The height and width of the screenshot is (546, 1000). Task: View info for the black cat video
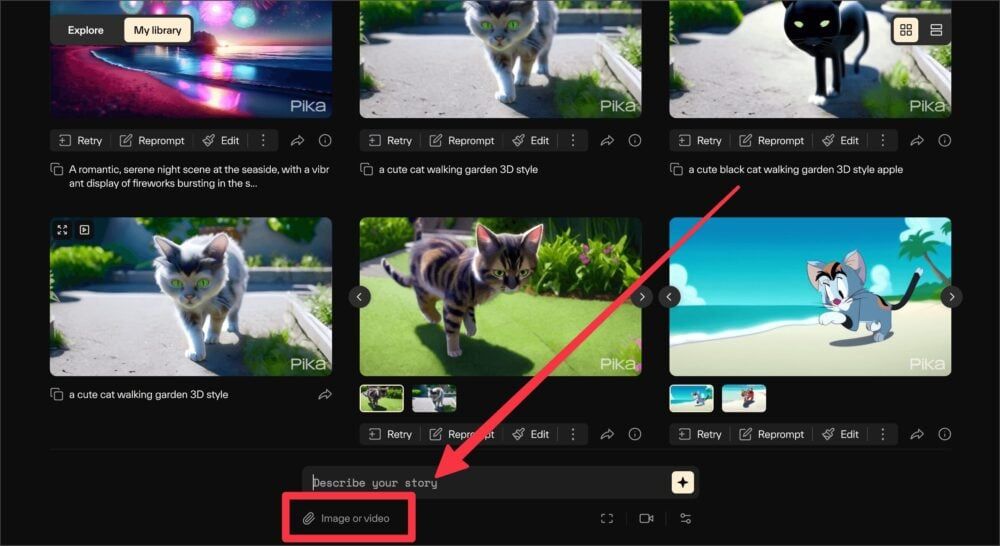click(944, 141)
